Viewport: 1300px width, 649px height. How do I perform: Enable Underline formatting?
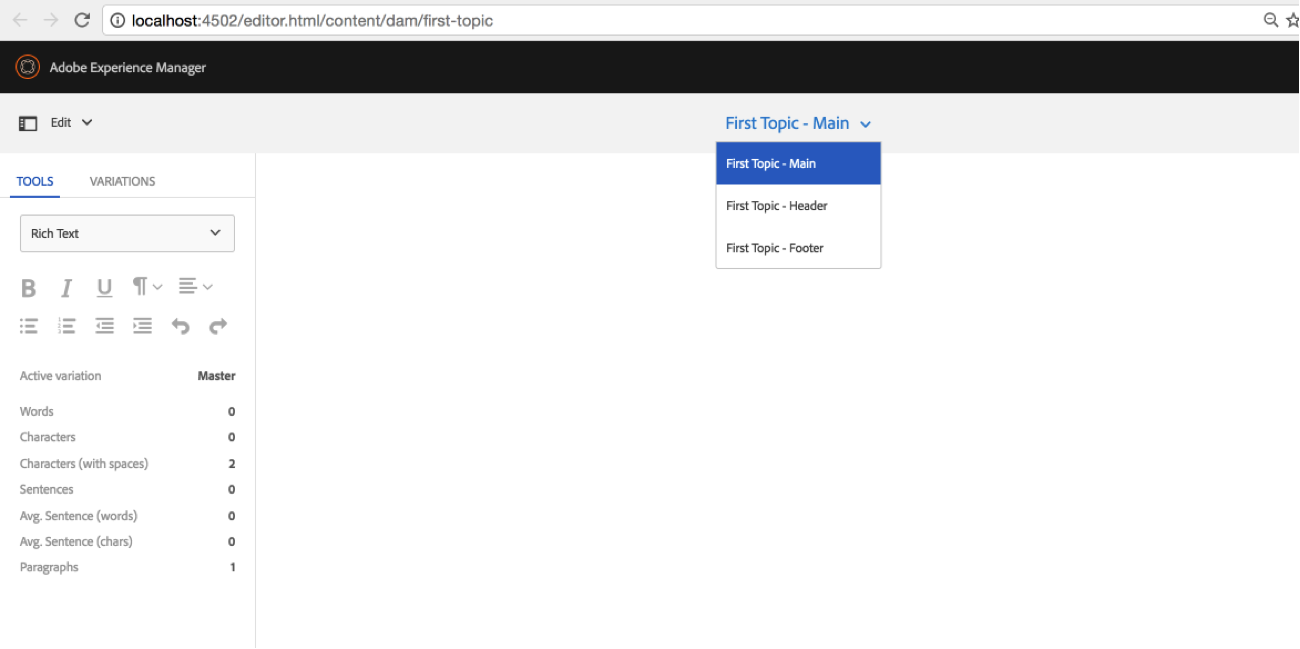[104, 288]
